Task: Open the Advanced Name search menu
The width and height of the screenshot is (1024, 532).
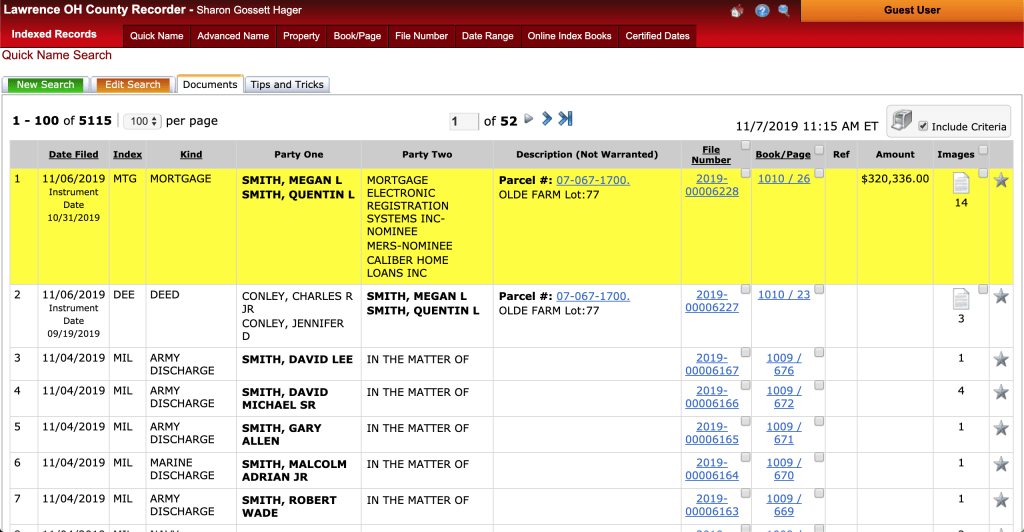Action: (x=233, y=36)
